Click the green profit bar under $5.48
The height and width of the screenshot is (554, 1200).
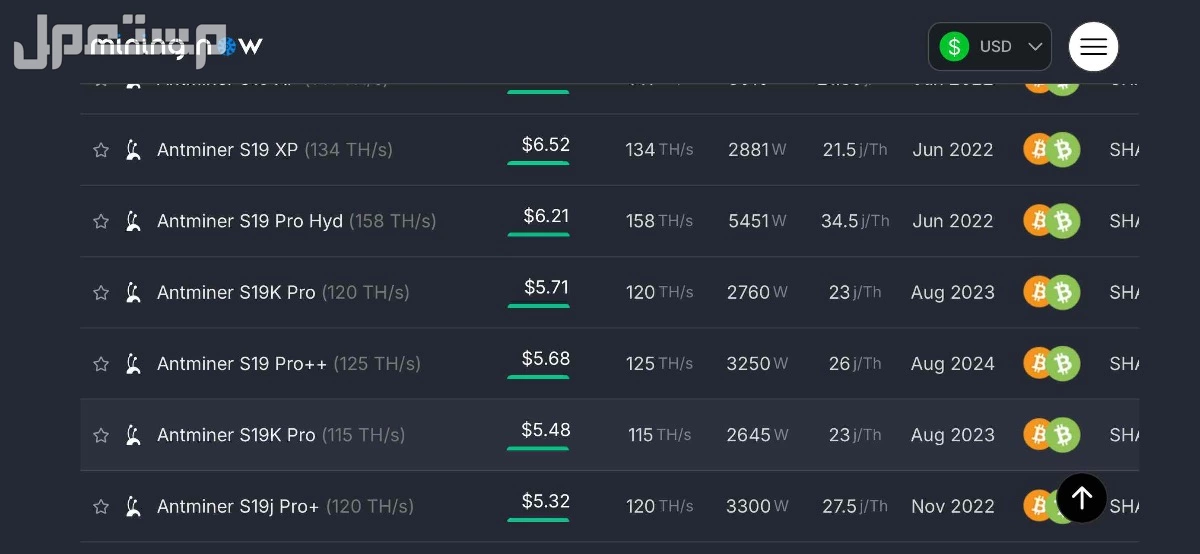point(538,448)
